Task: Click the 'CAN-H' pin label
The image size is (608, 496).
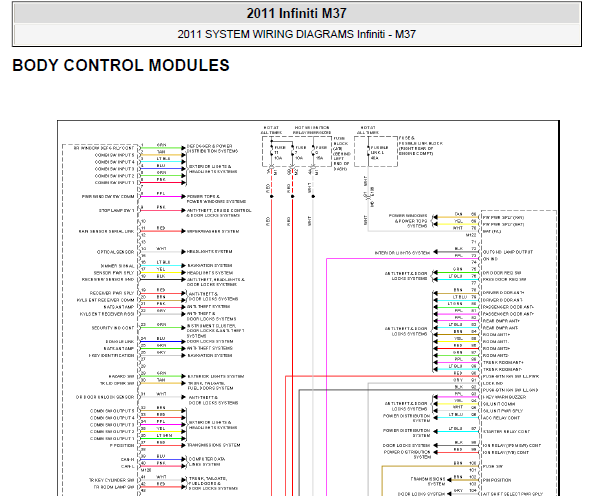Action: [x=128, y=460]
